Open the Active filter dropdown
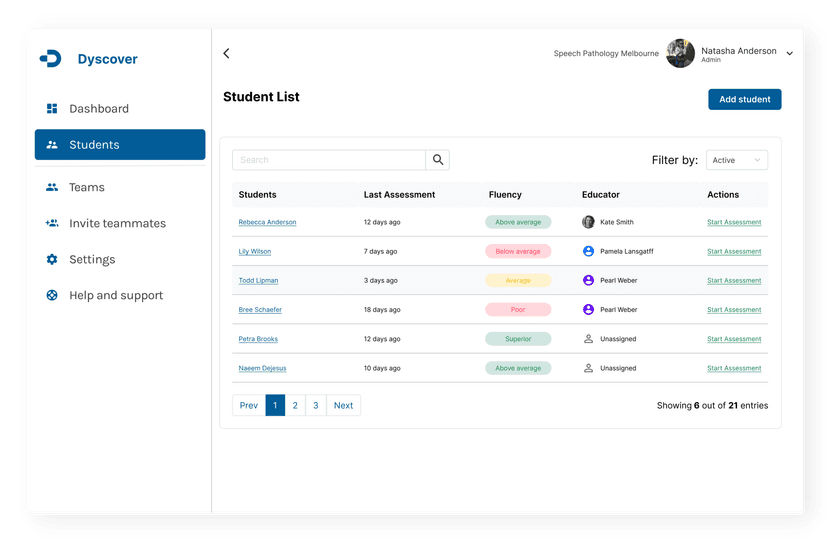 click(x=736, y=160)
